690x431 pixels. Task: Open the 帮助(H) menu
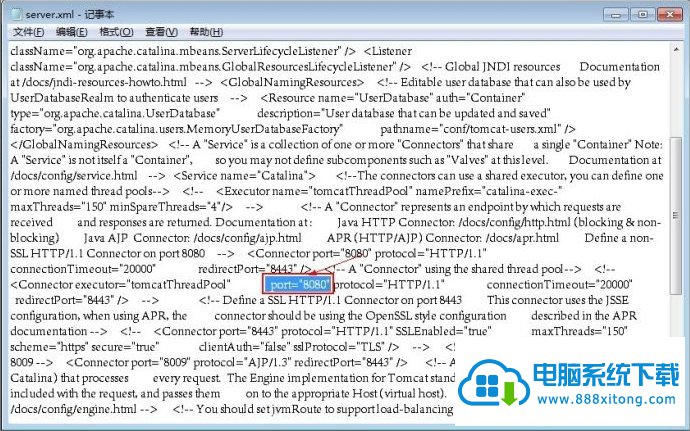206,32
